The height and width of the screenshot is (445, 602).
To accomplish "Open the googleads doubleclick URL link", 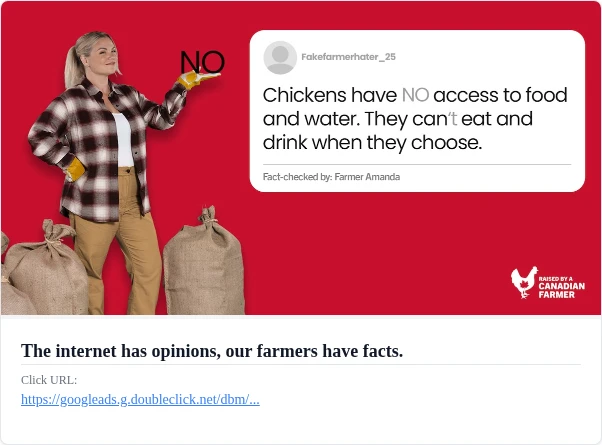I will click(x=140, y=399).
